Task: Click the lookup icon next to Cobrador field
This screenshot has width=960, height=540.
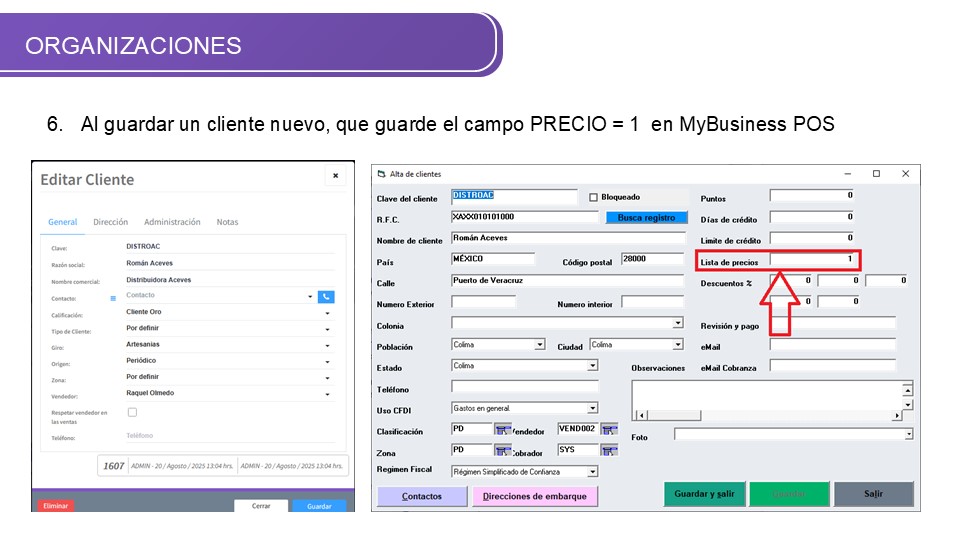Action: pos(609,451)
